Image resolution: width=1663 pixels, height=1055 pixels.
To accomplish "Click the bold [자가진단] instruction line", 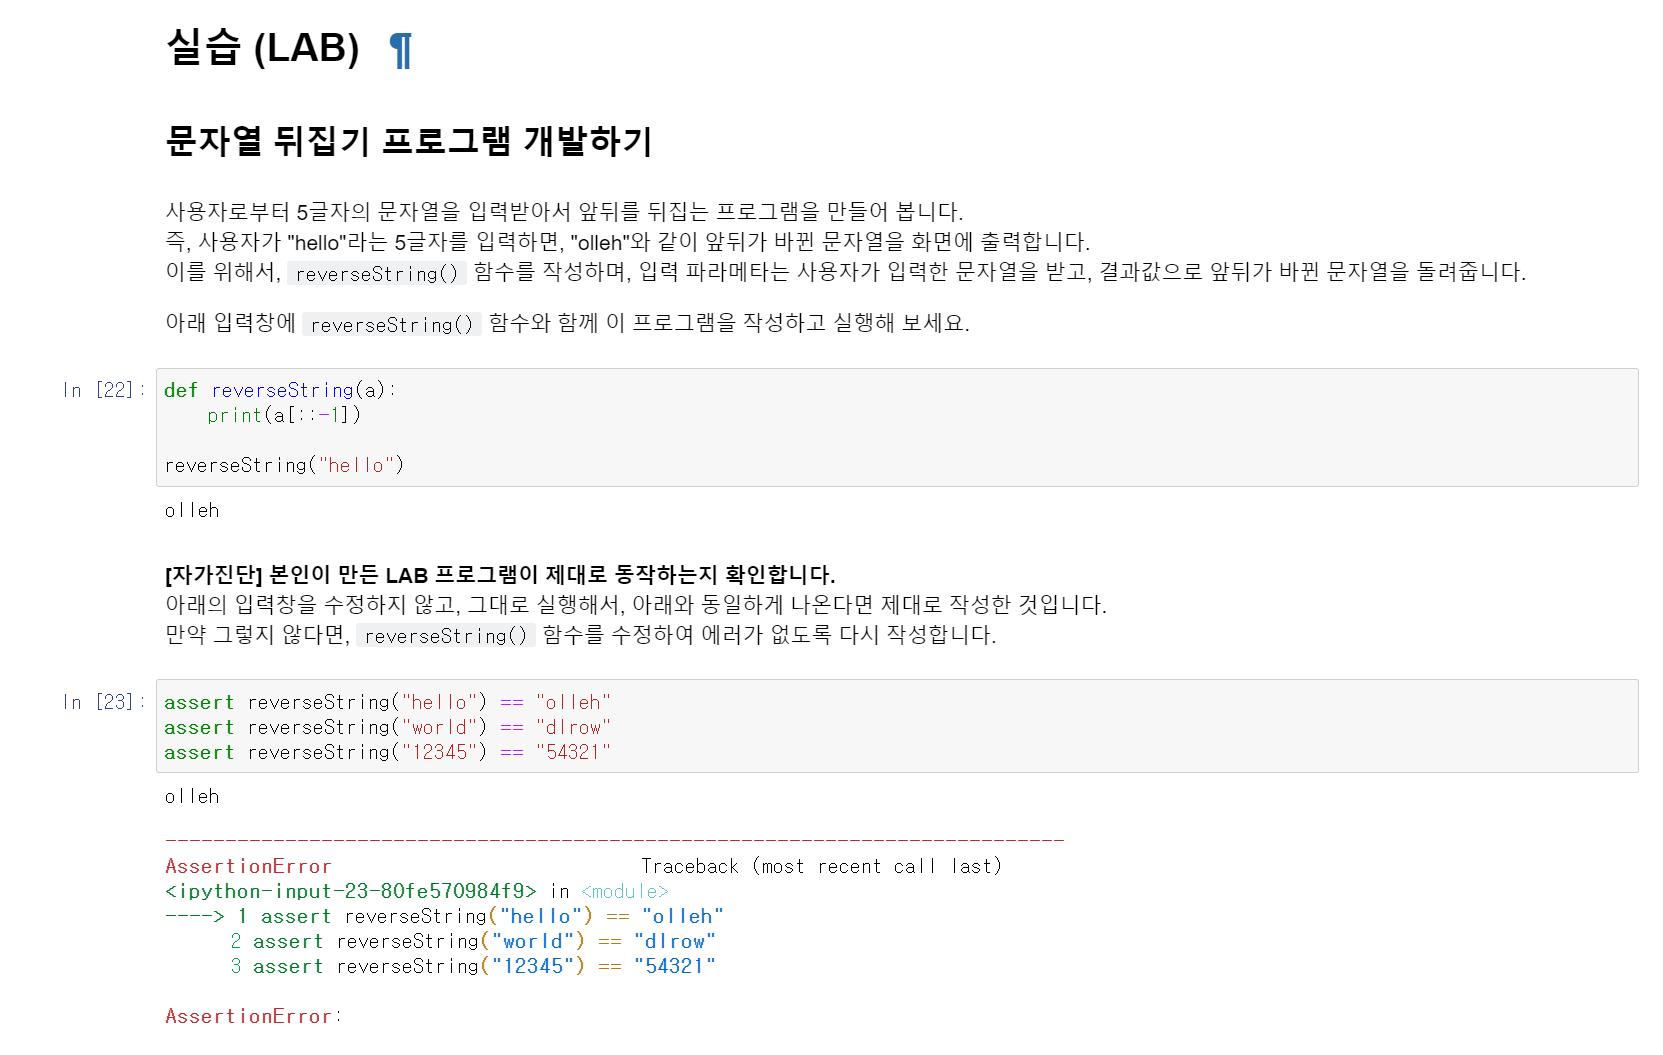I will tap(500, 575).
